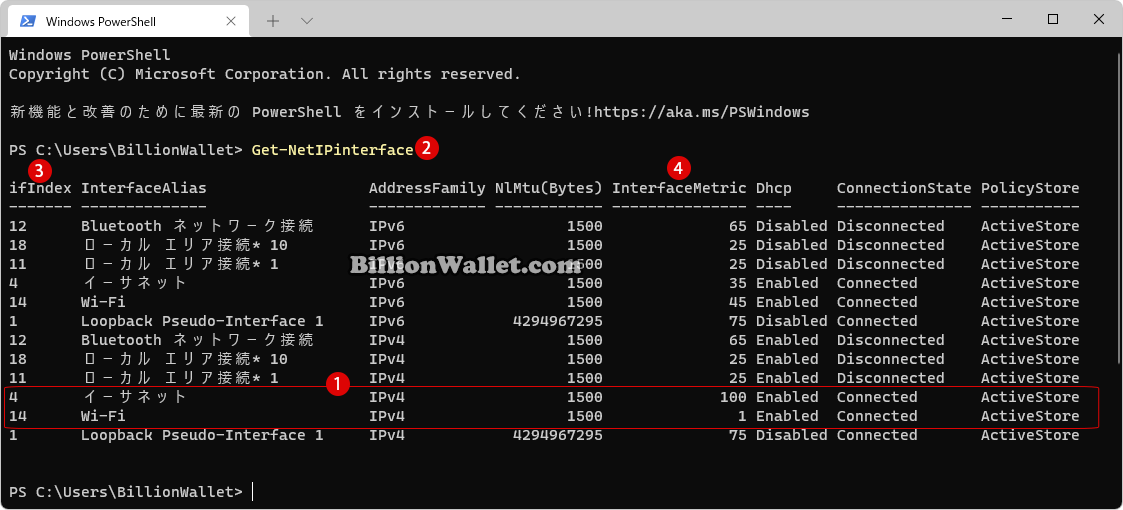Click metric value 1 in Wi-Fi IPv4 row
Viewport: 1123px width, 510px height.
[x=742, y=415]
